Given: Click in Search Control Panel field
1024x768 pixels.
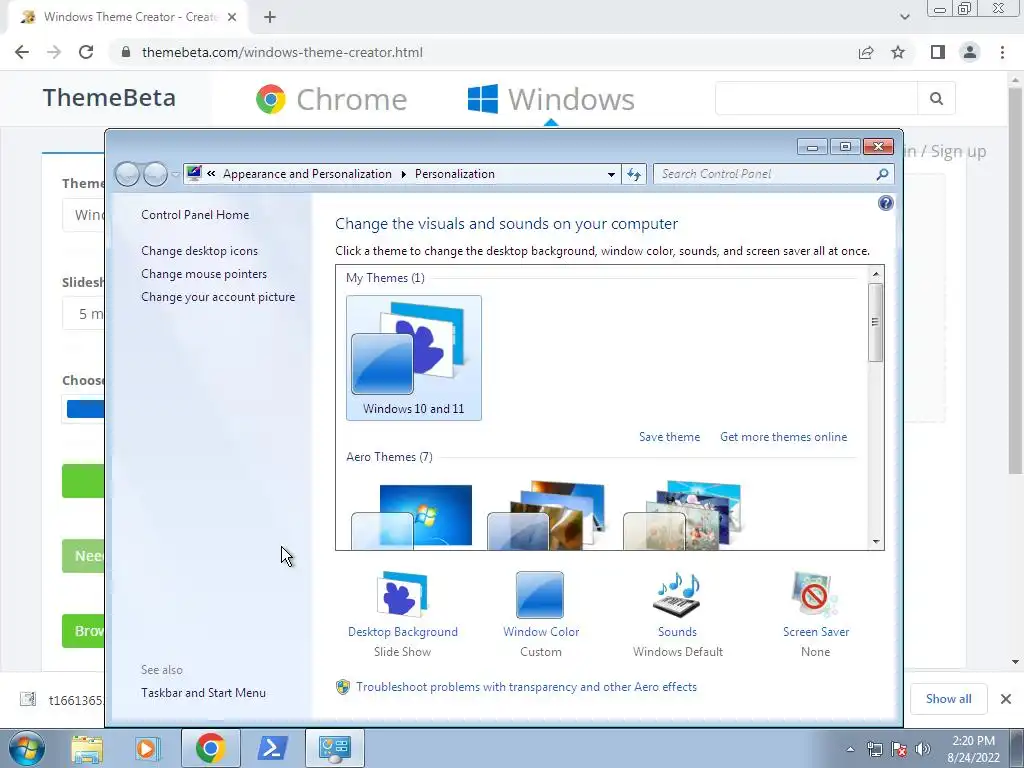Looking at the screenshot, I should (x=764, y=174).
